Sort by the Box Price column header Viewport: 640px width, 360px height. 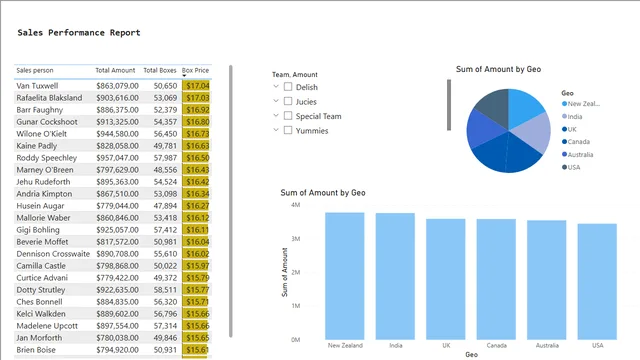pos(195,70)
